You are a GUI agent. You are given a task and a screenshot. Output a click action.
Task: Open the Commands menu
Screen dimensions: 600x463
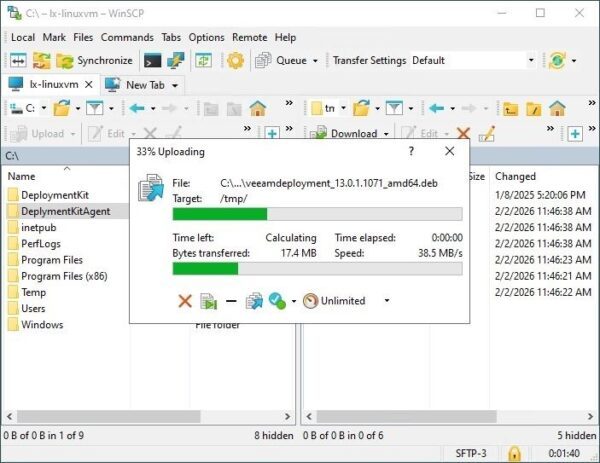tap(127, 37)
